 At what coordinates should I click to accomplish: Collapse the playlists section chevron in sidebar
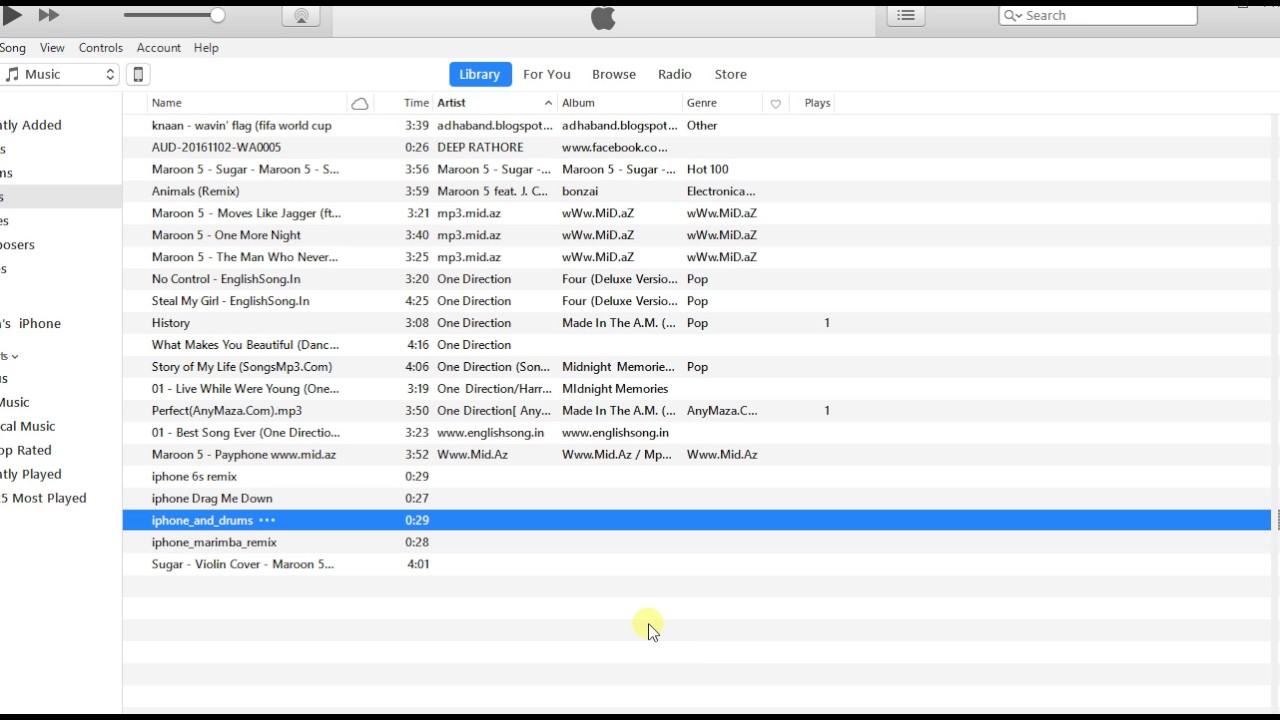[15, 356]
